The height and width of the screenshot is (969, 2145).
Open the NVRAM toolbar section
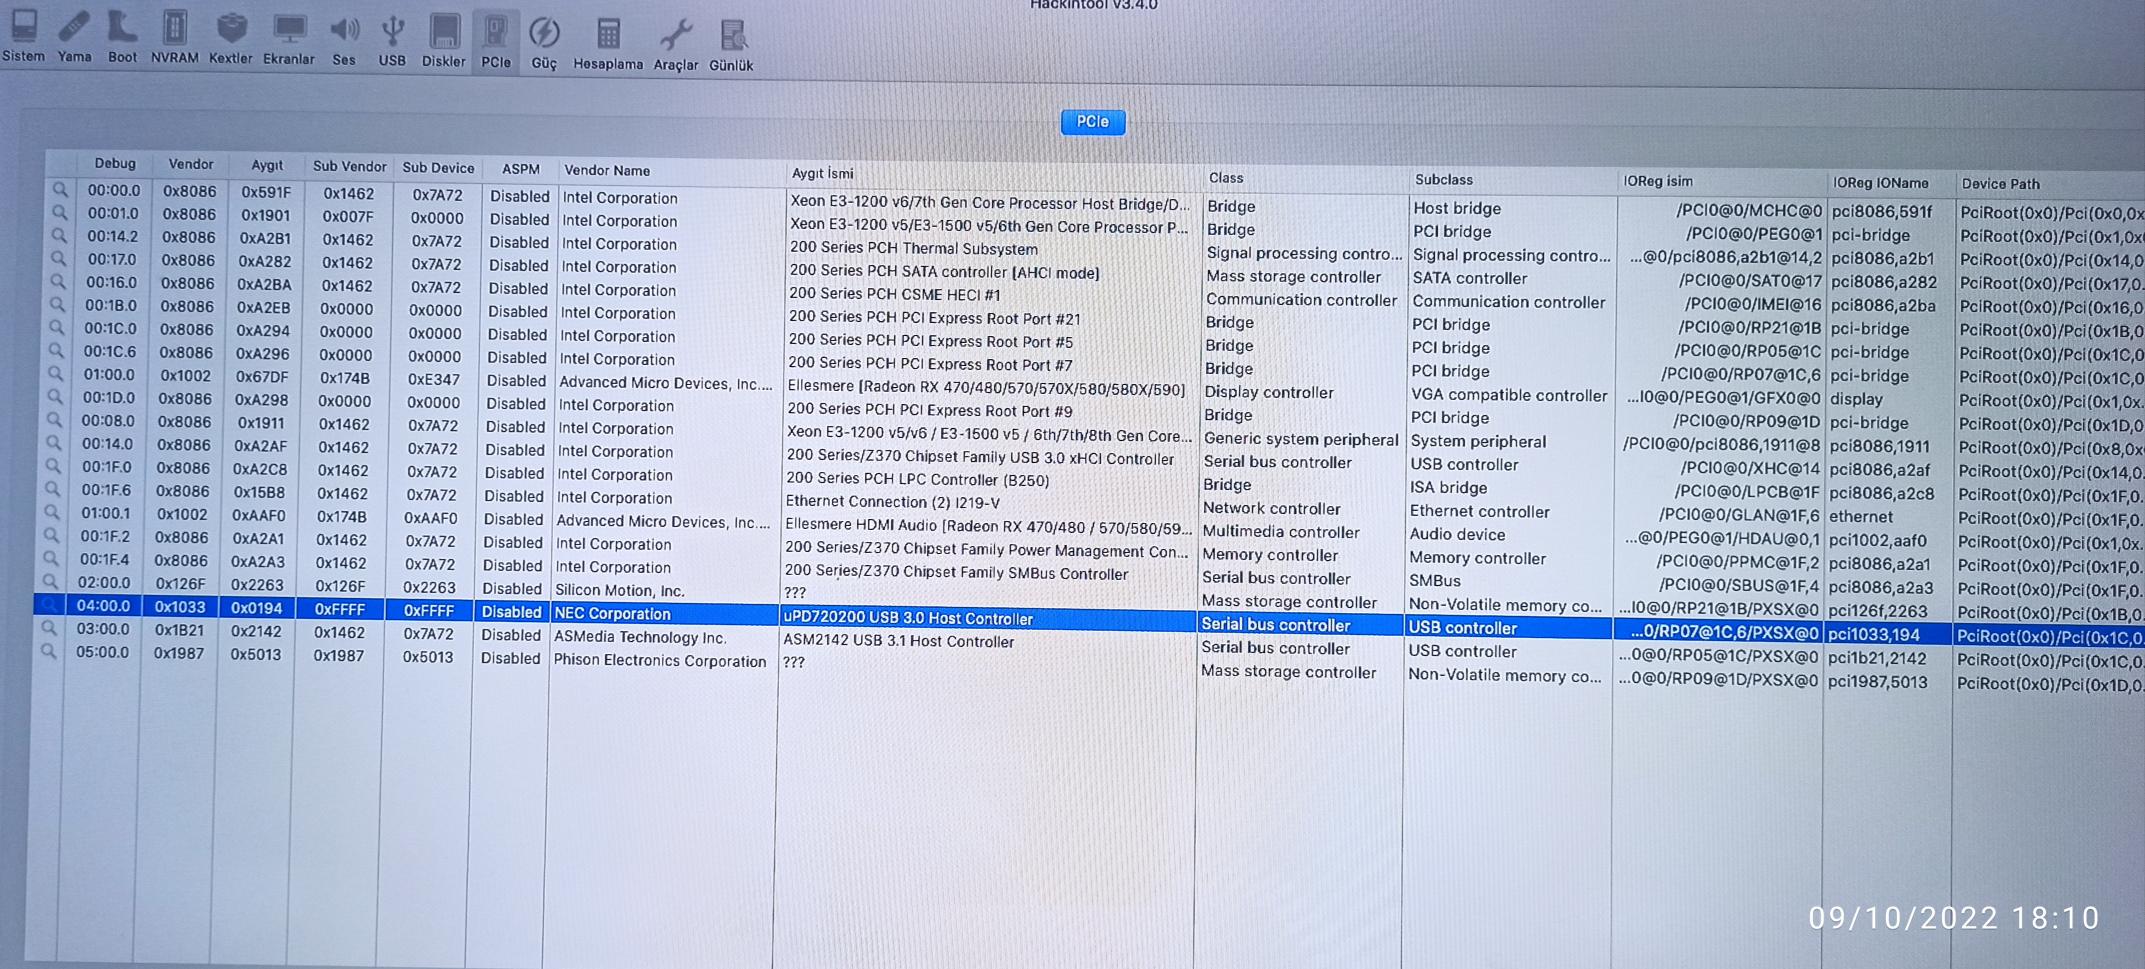(x=175, y=38)
